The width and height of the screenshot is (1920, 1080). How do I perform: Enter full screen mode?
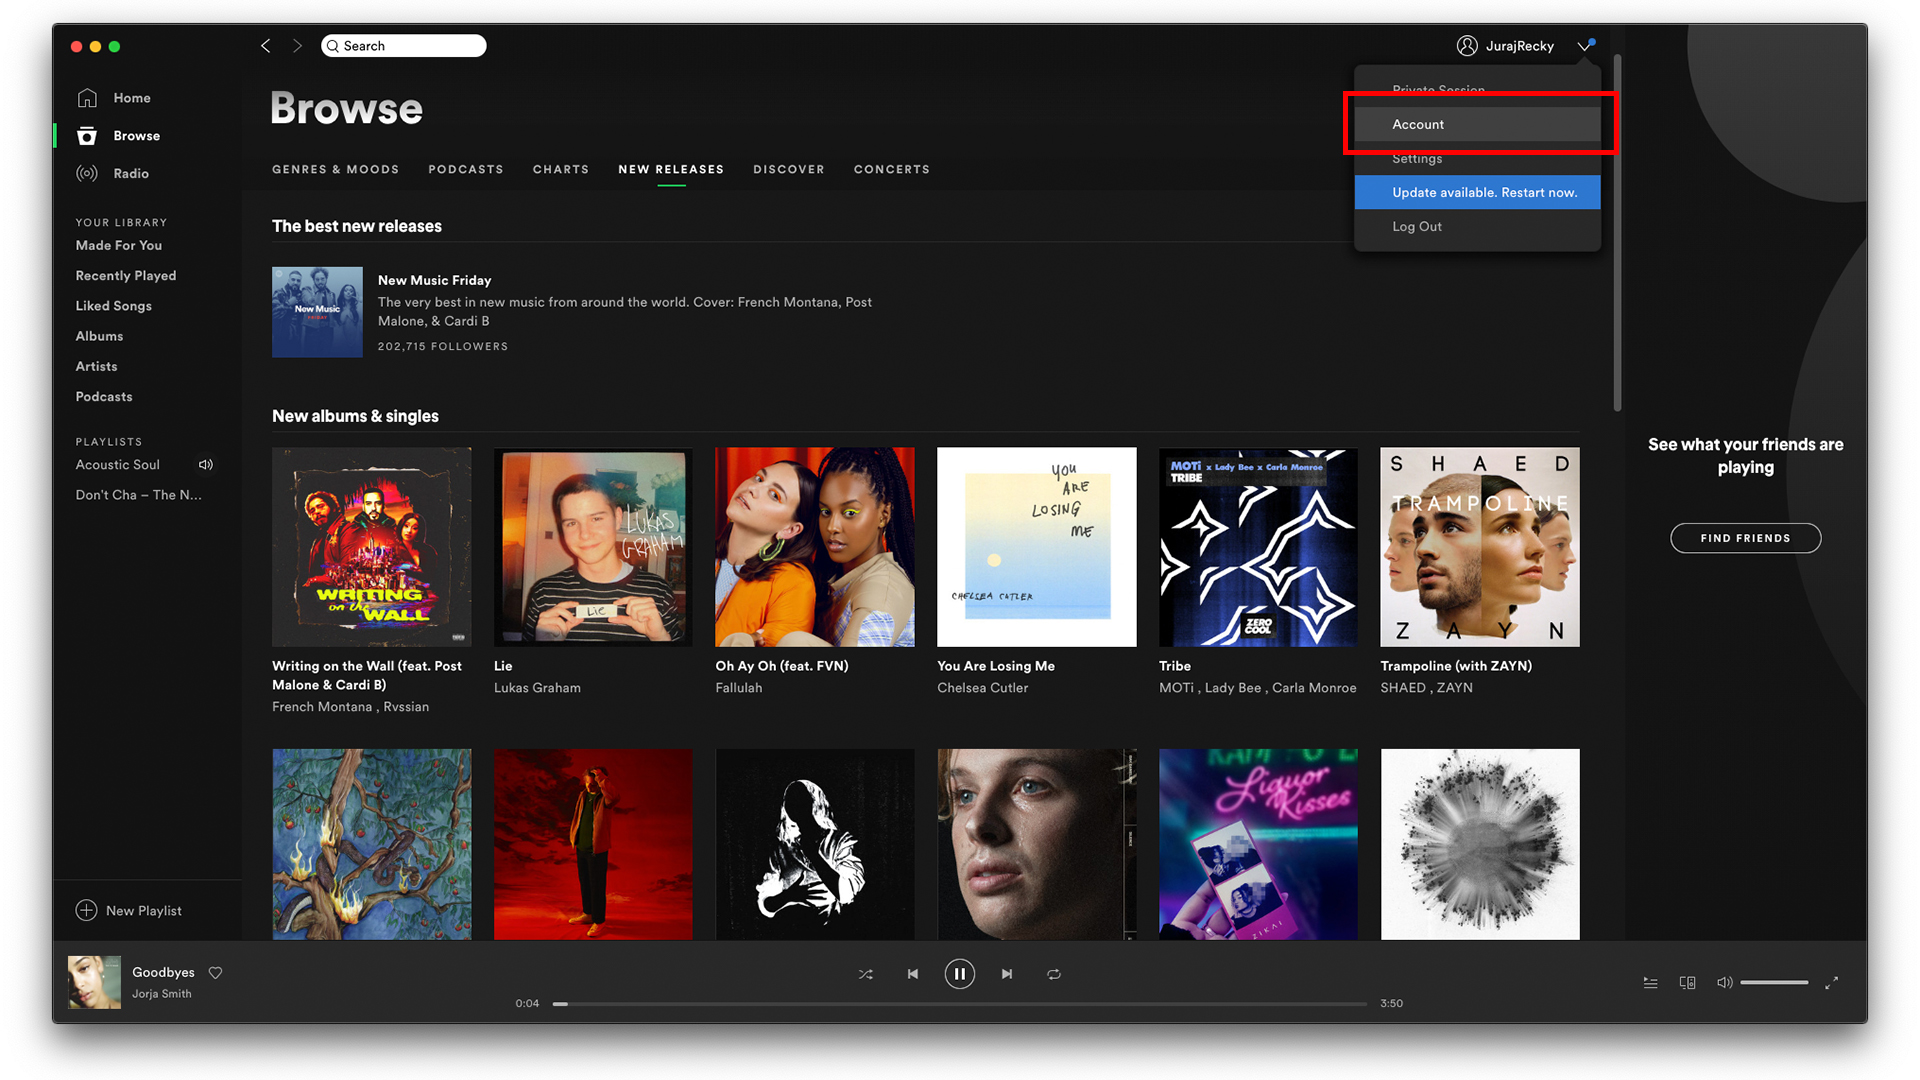(1831, 983)
